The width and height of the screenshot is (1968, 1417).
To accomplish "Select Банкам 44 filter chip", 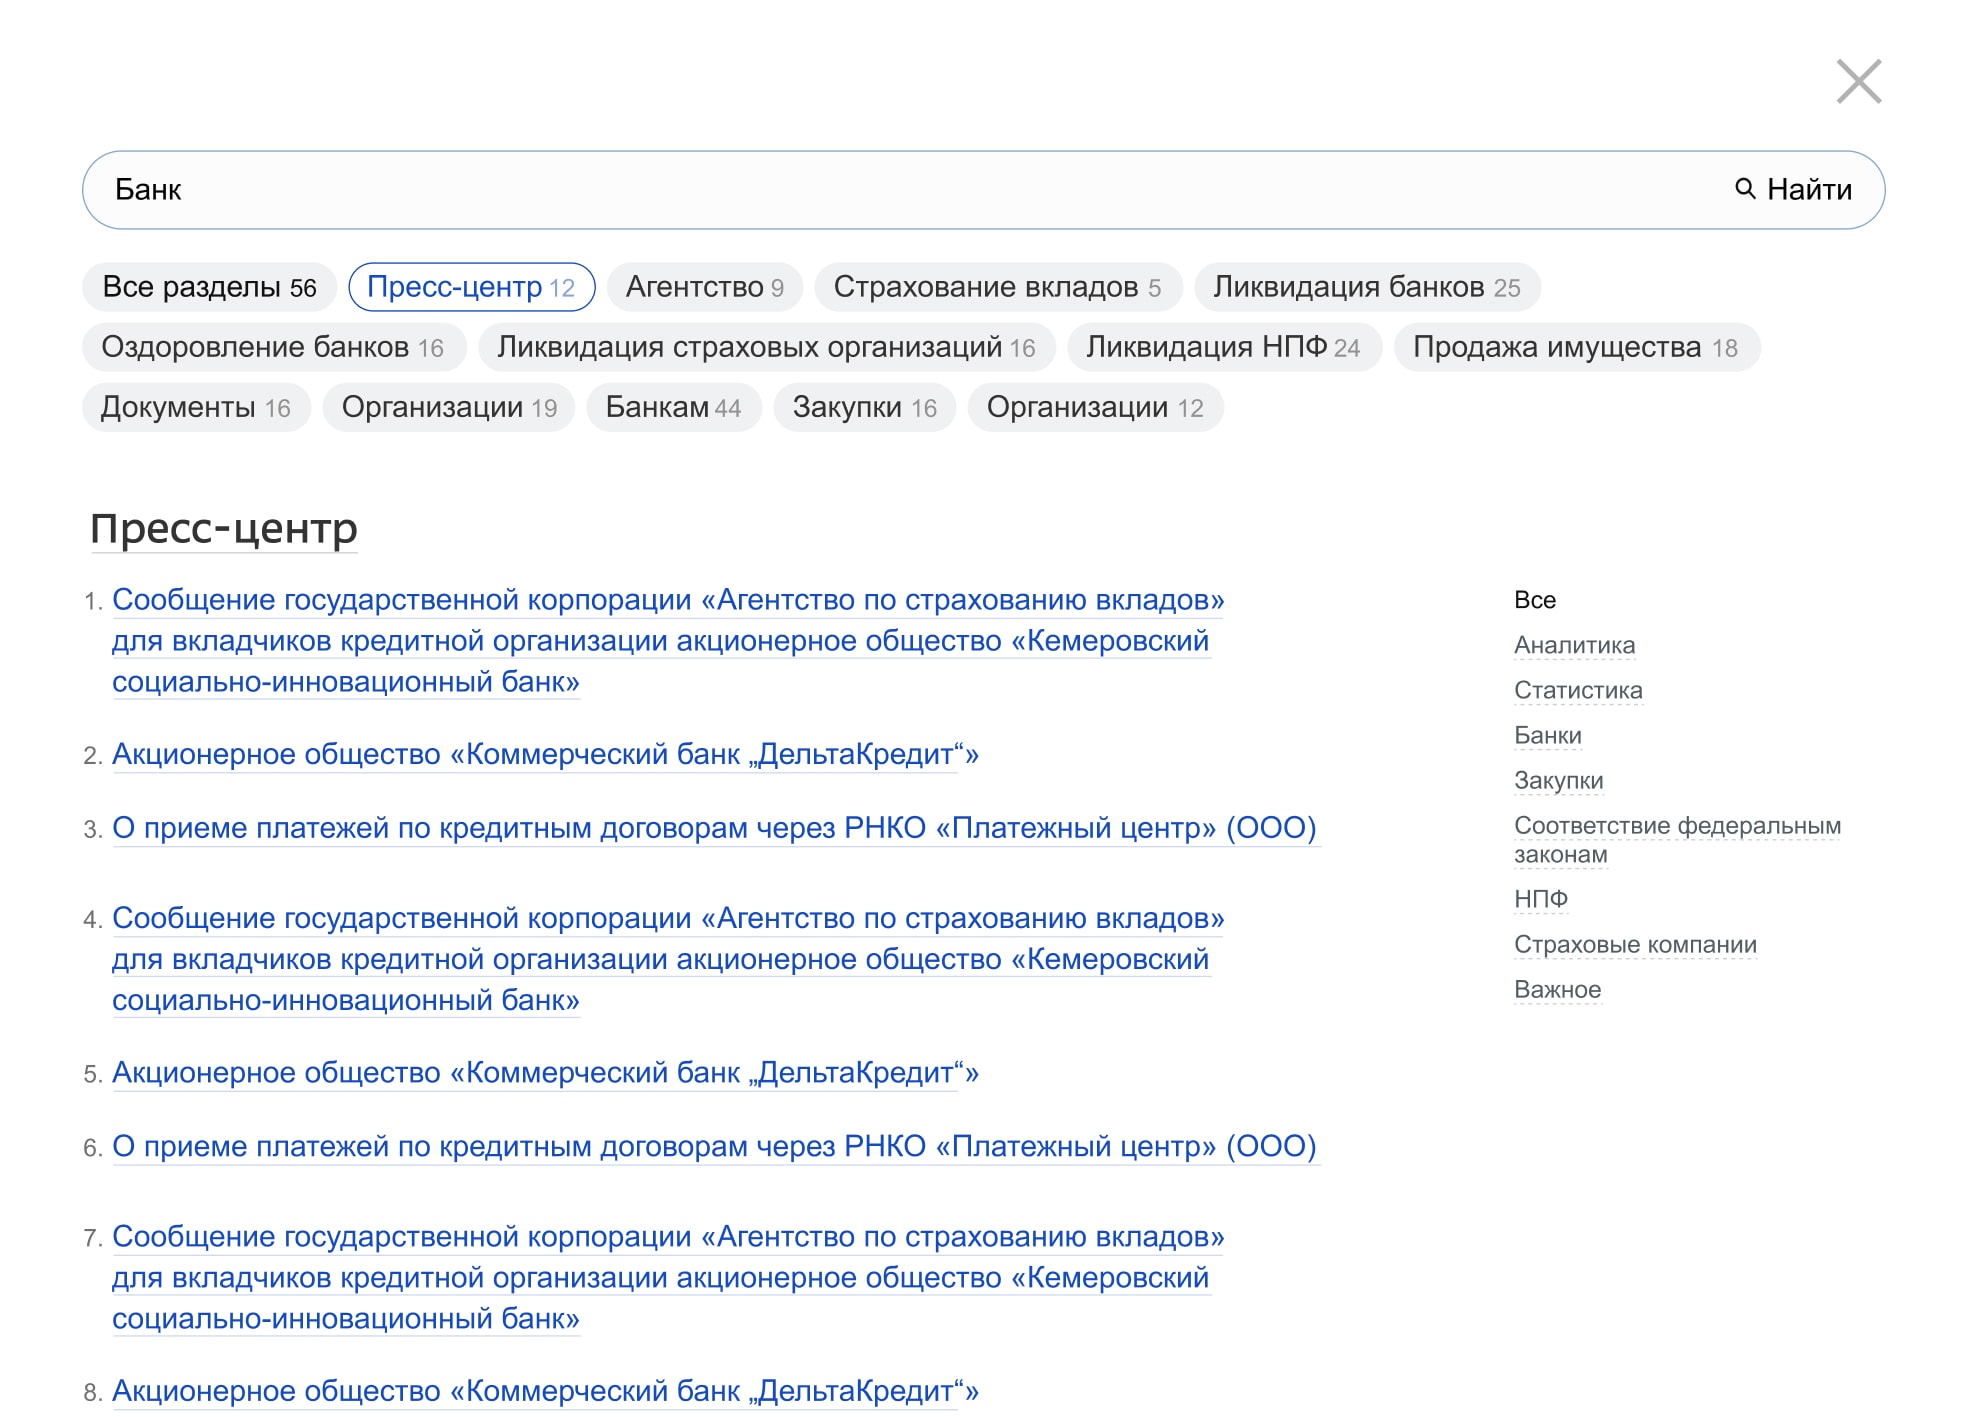I will point(673,408).
